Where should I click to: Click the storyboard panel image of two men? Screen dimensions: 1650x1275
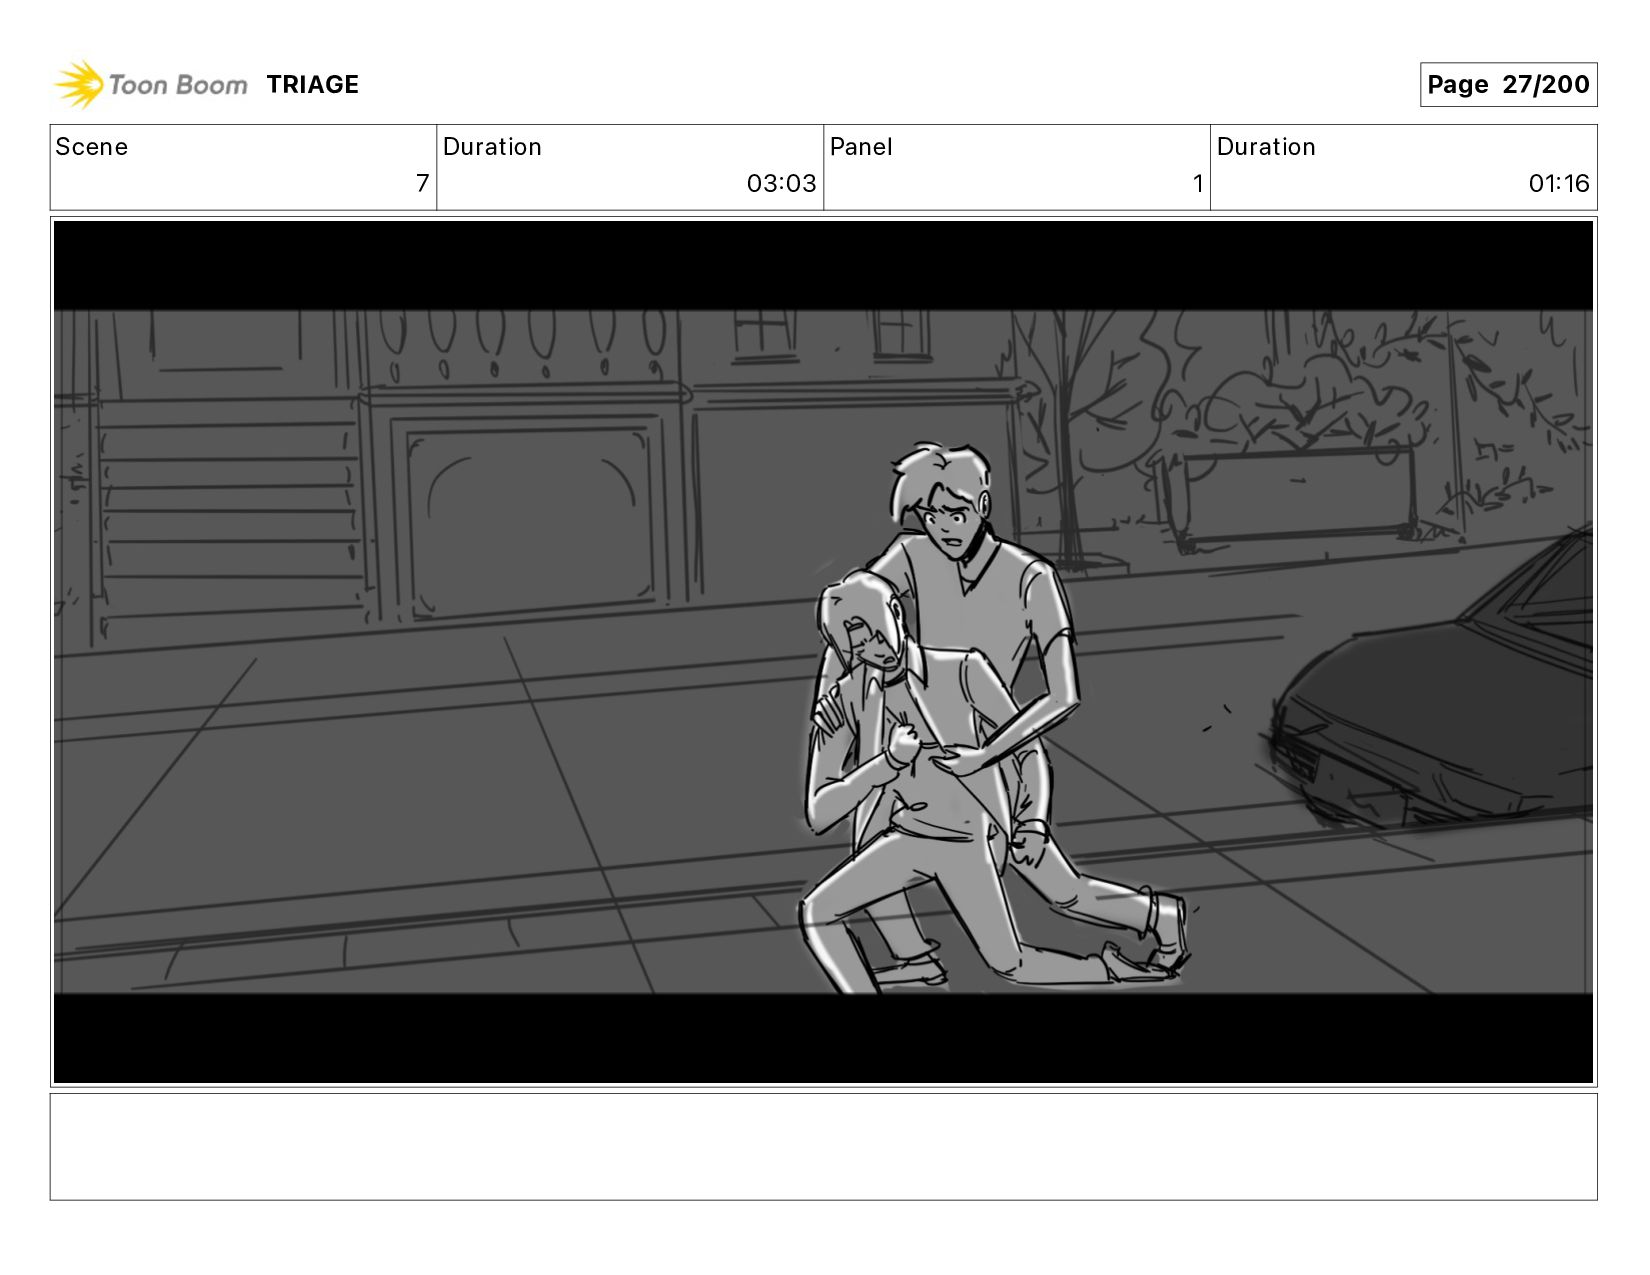[823, 652]
